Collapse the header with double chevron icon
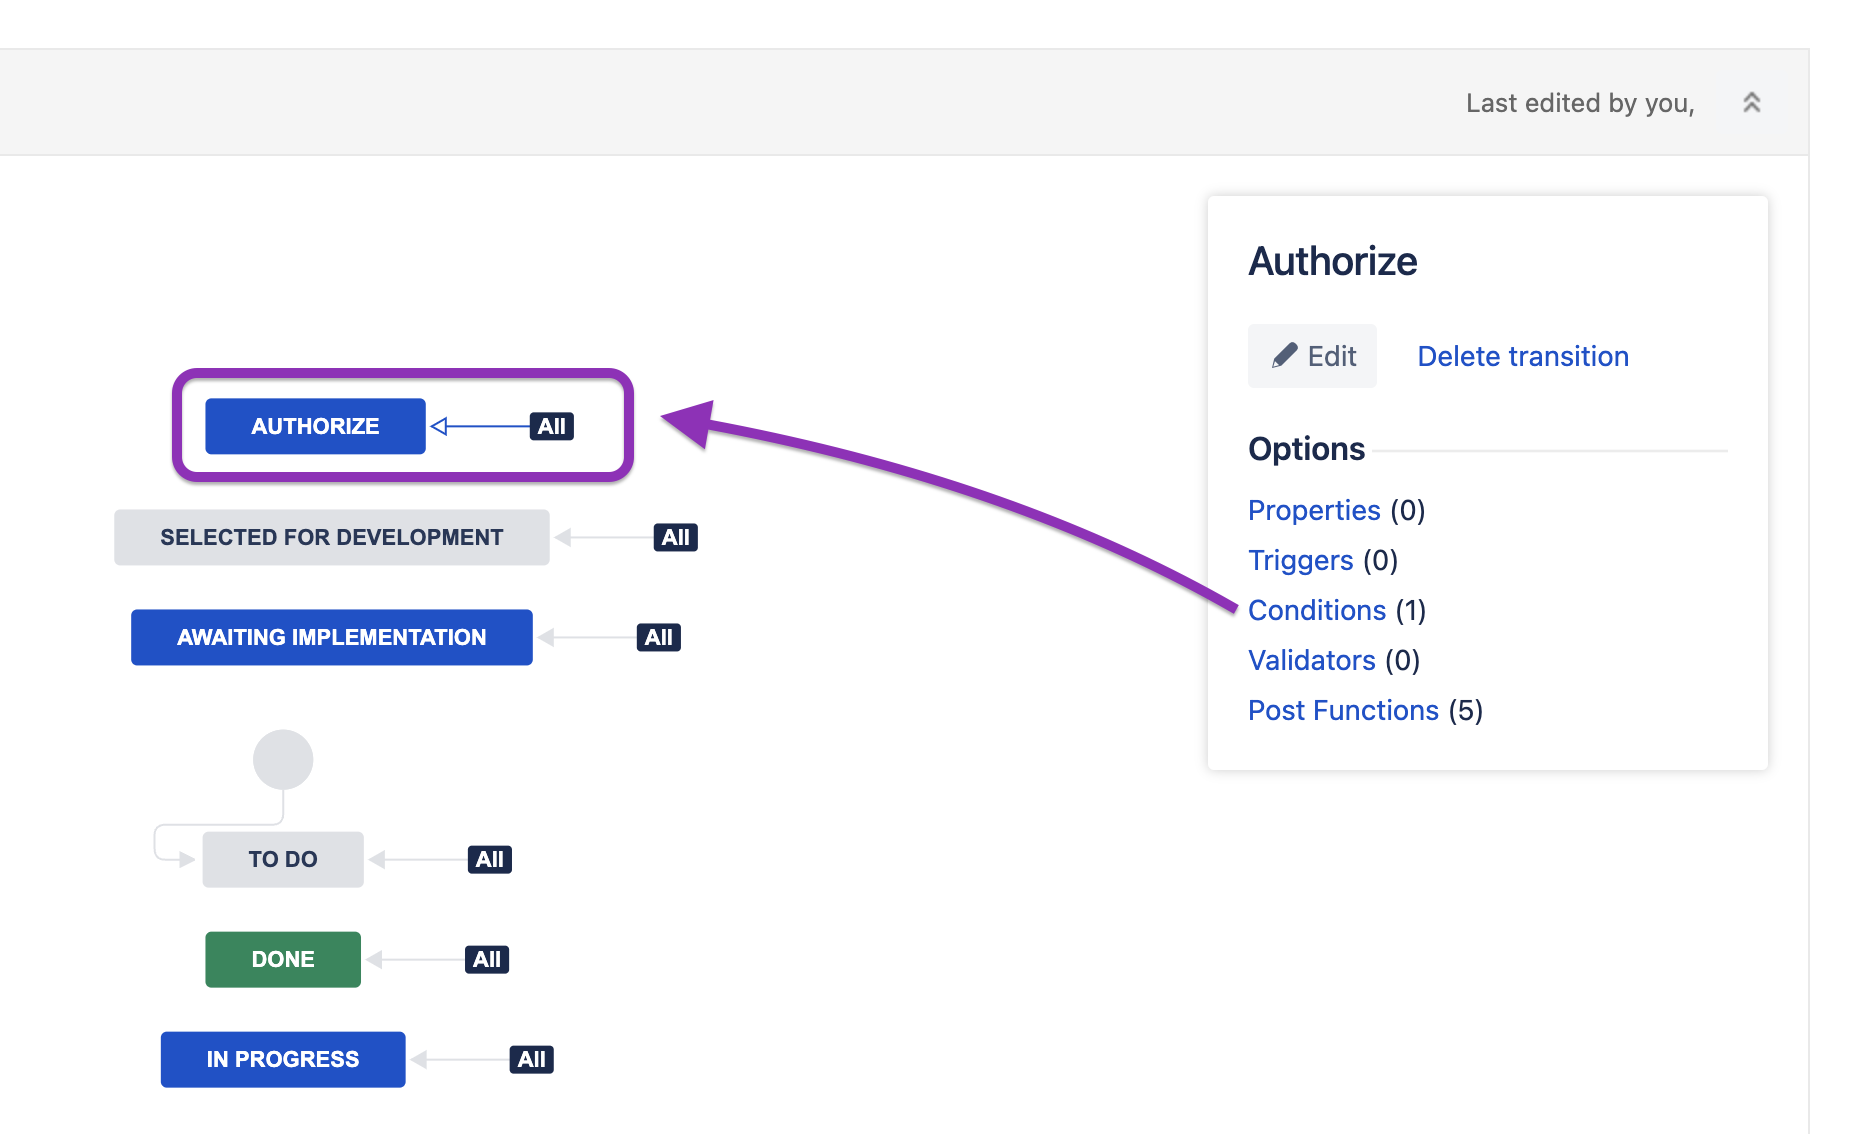The height and width of the screenshot is (1134, 1852). coord(1751,103)
